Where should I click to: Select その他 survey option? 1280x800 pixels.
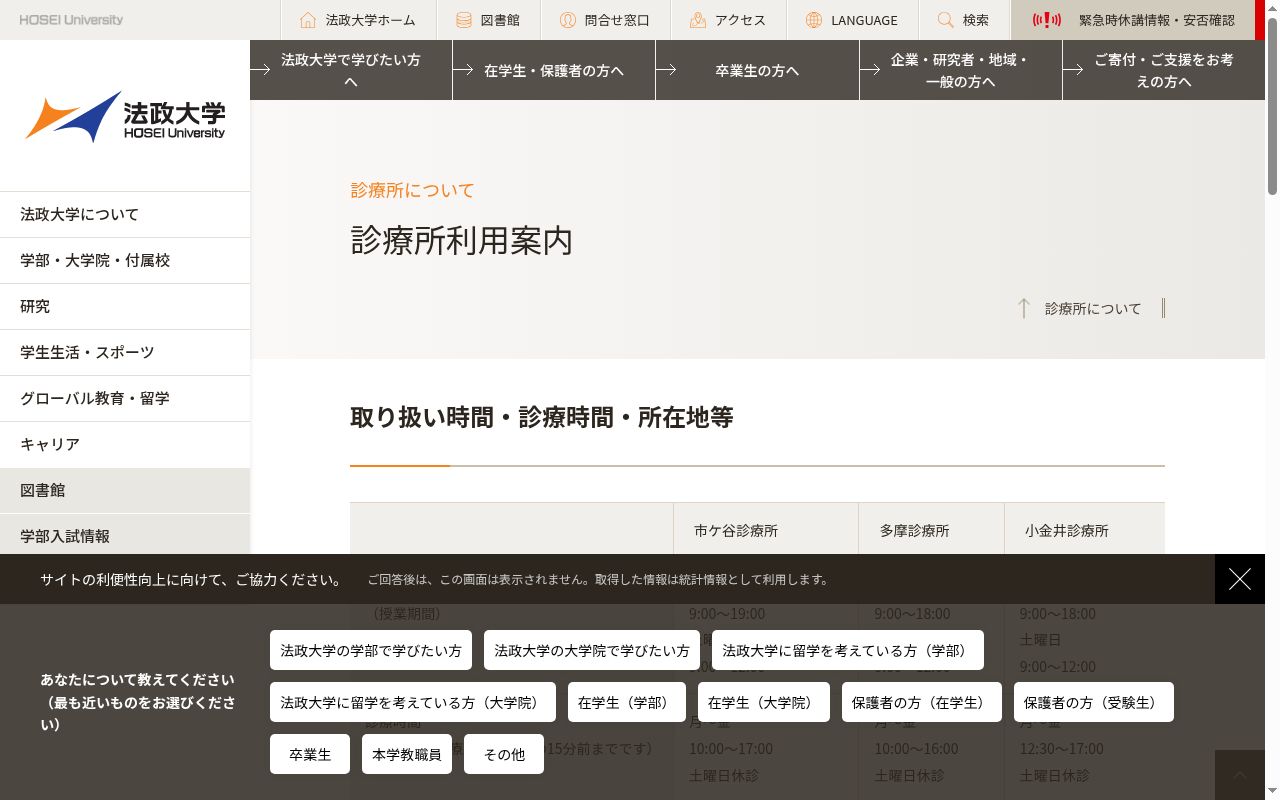point(504,754)
